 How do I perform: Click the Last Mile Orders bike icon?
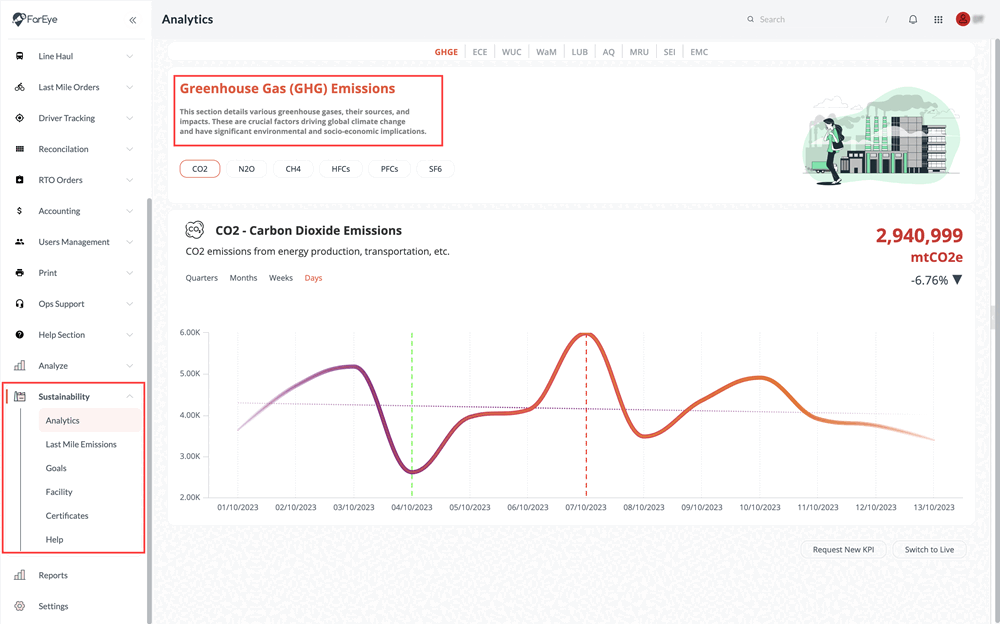(x=20, y=87)
